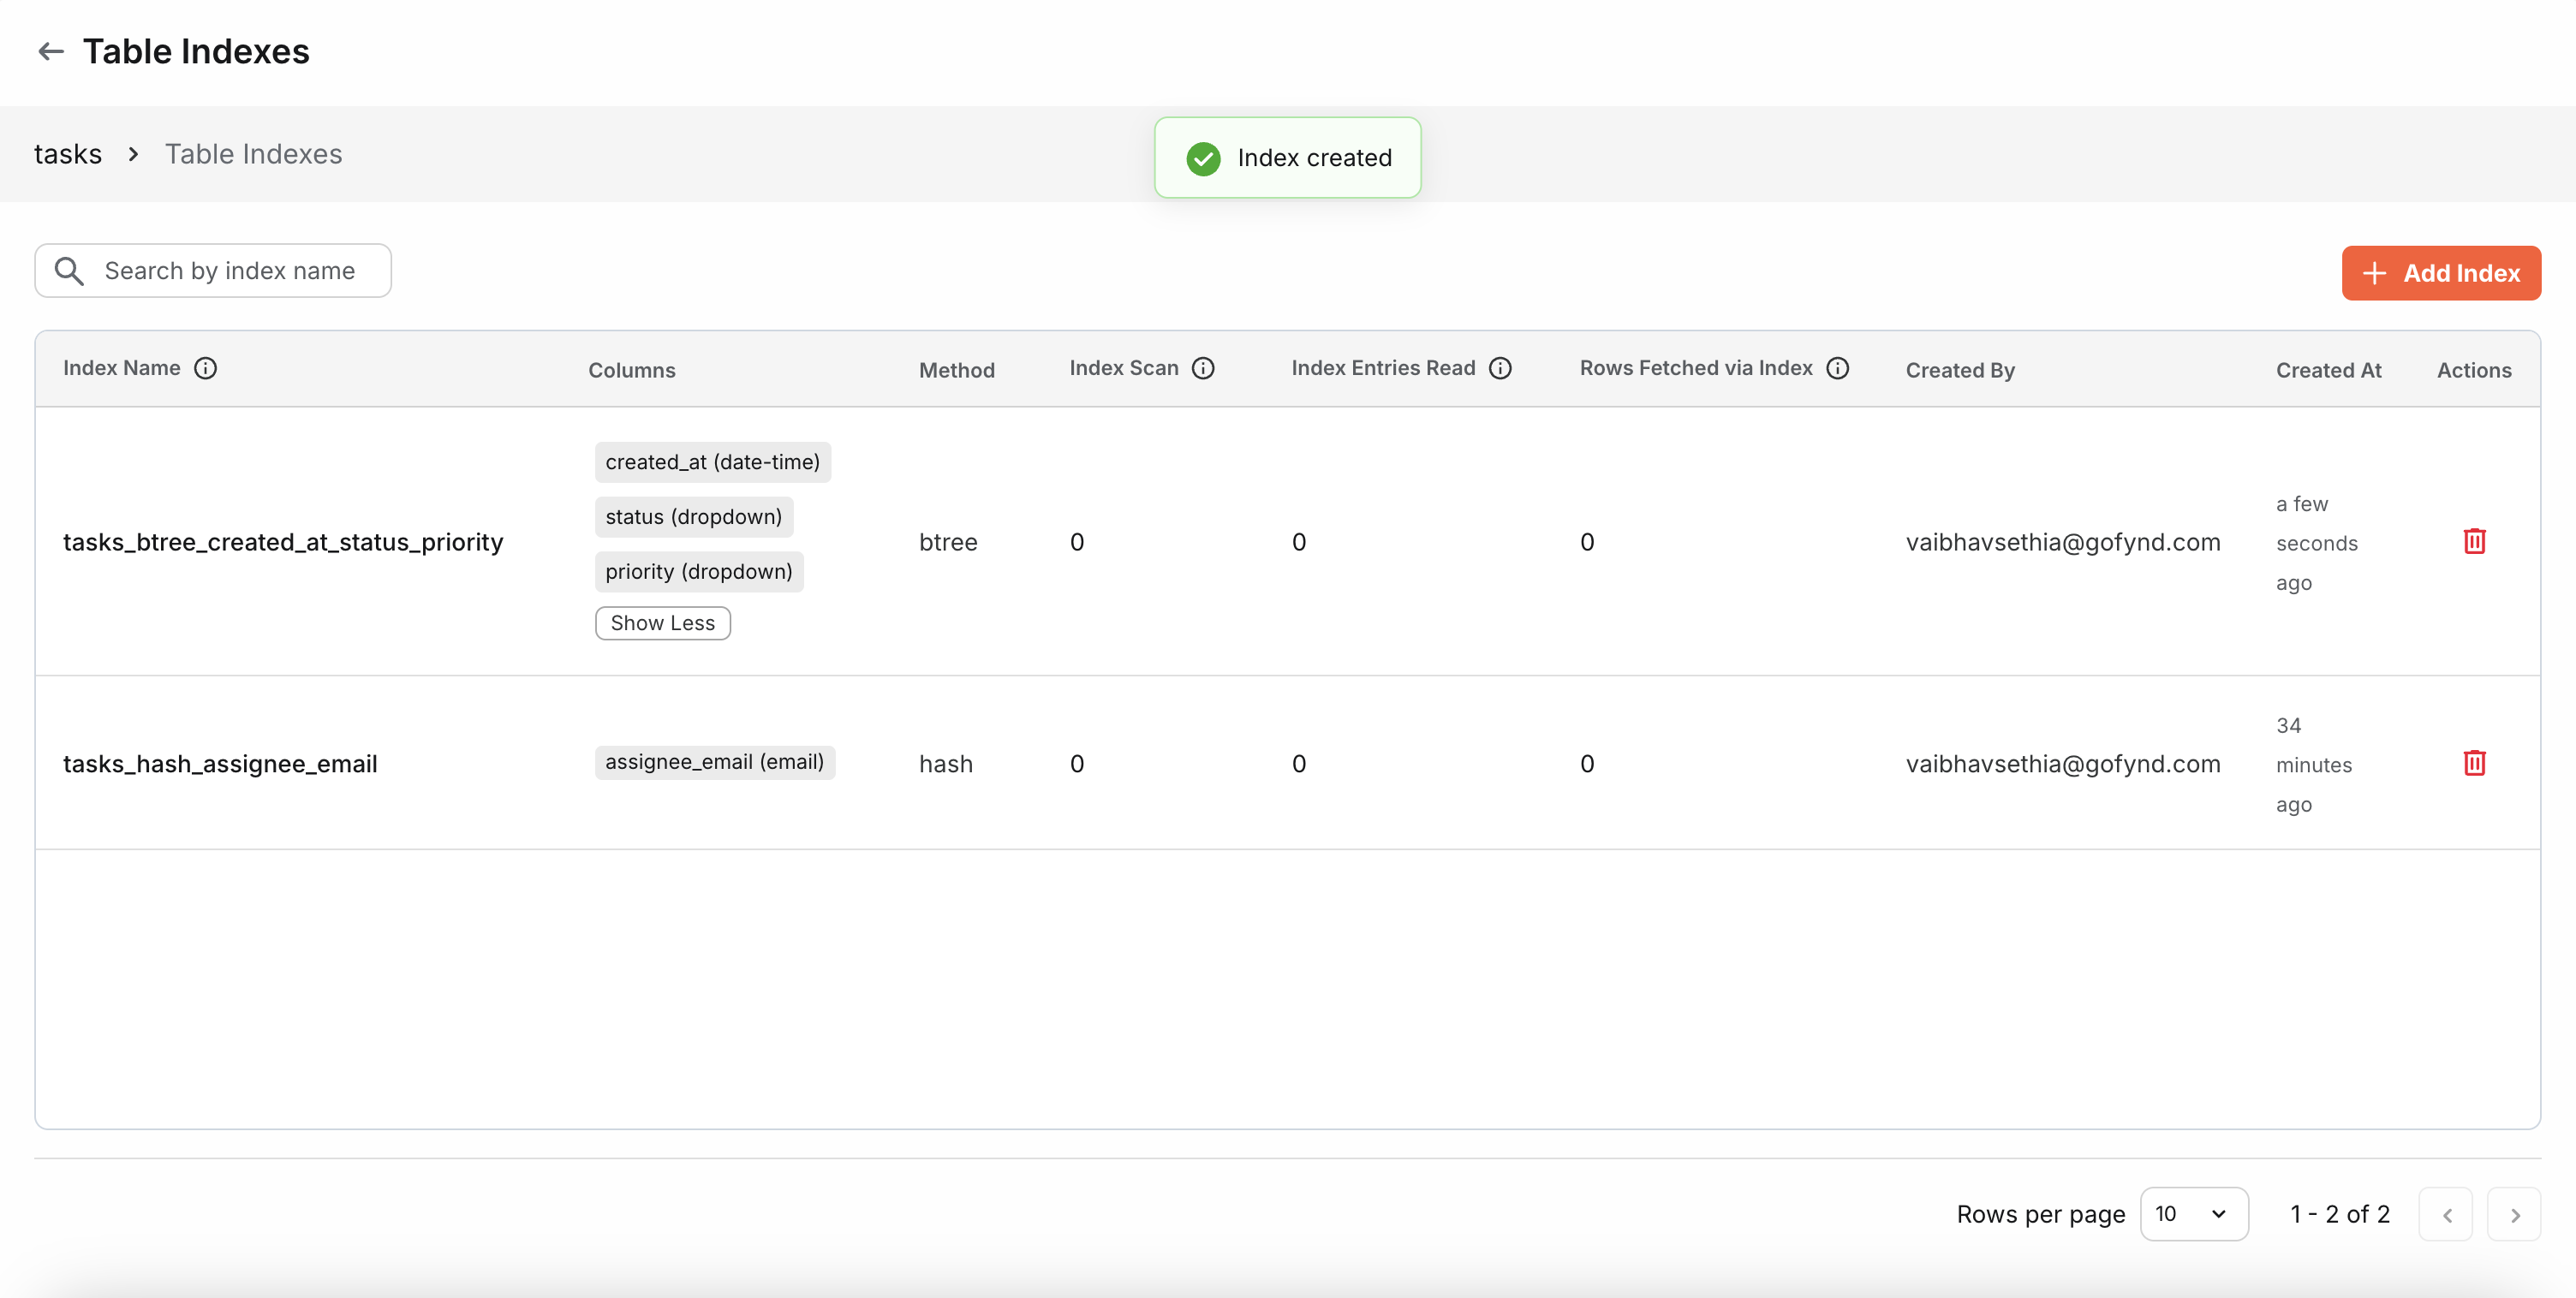Click info icon next to Index Name
This screenshot has height=1298, width=2576.
click(x=205, y=368)
